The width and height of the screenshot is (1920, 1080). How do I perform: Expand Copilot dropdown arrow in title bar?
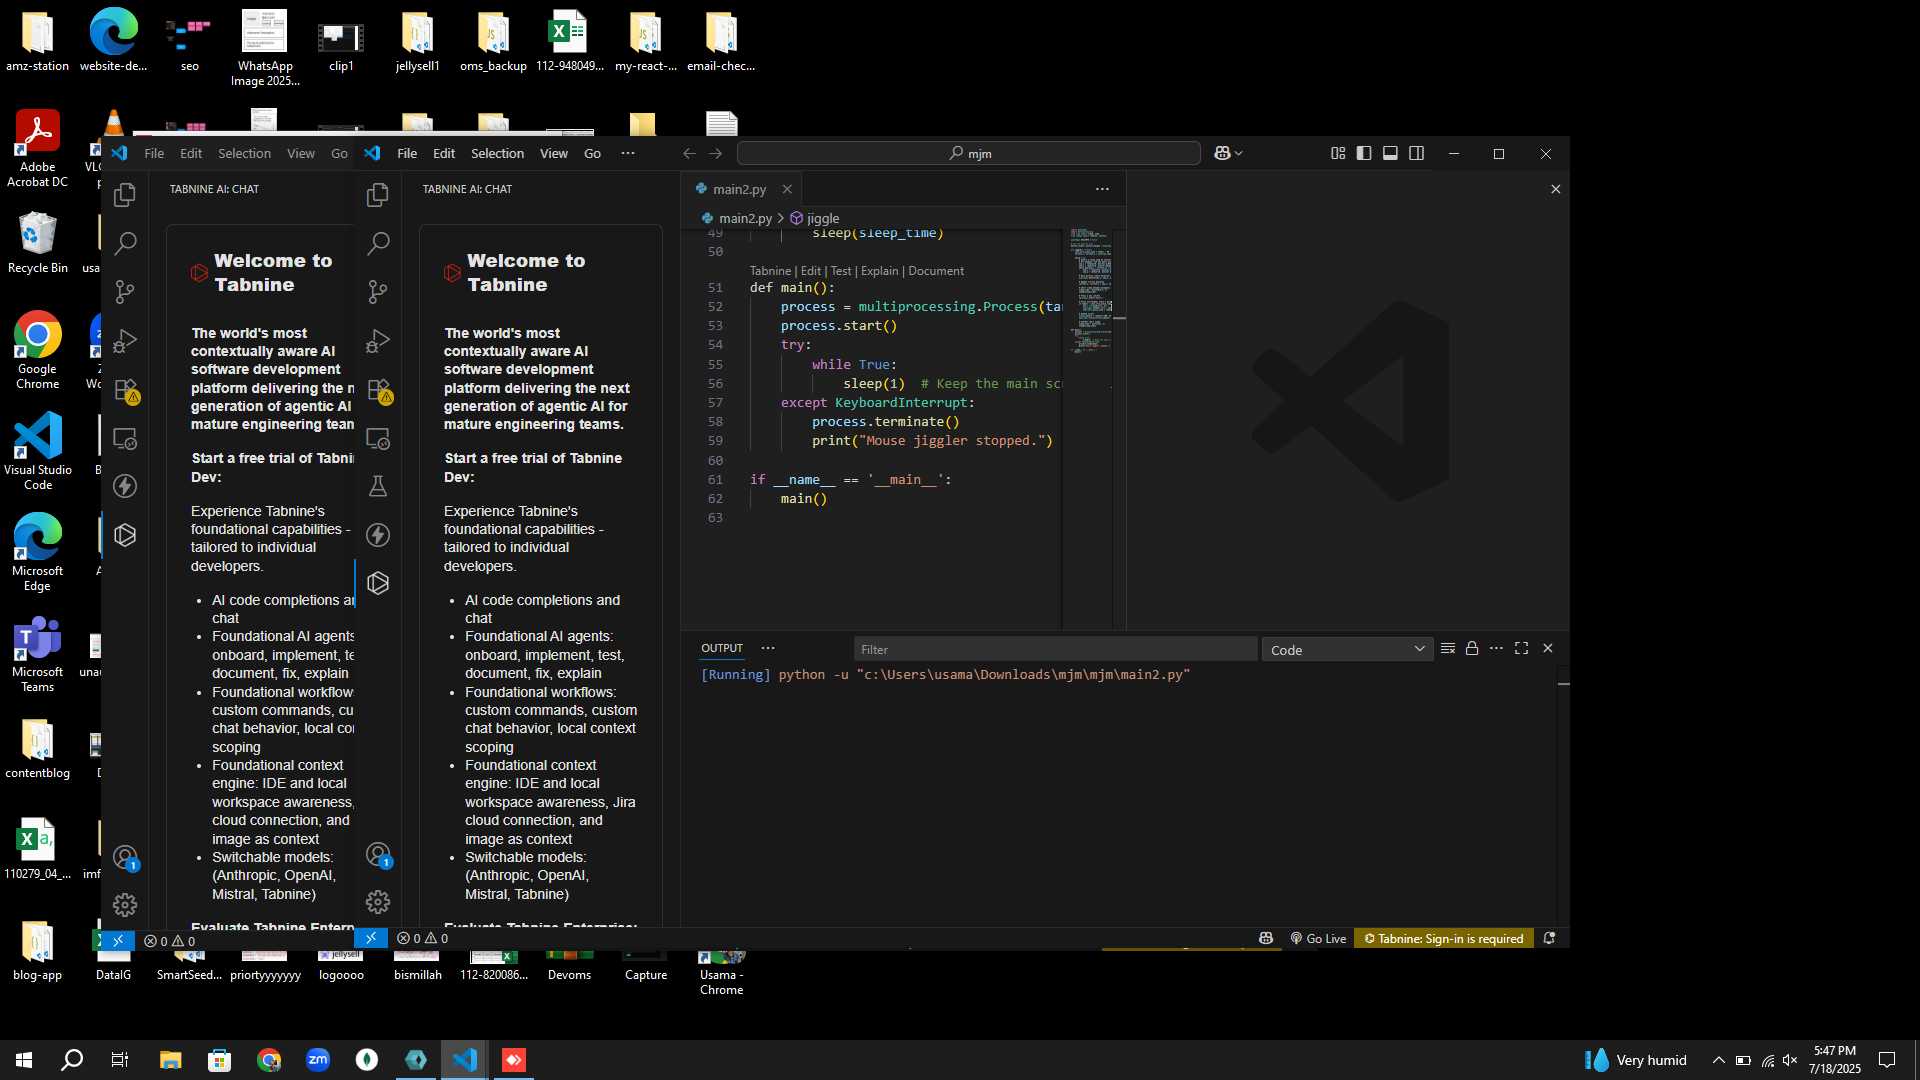[x=1239, y=153]
